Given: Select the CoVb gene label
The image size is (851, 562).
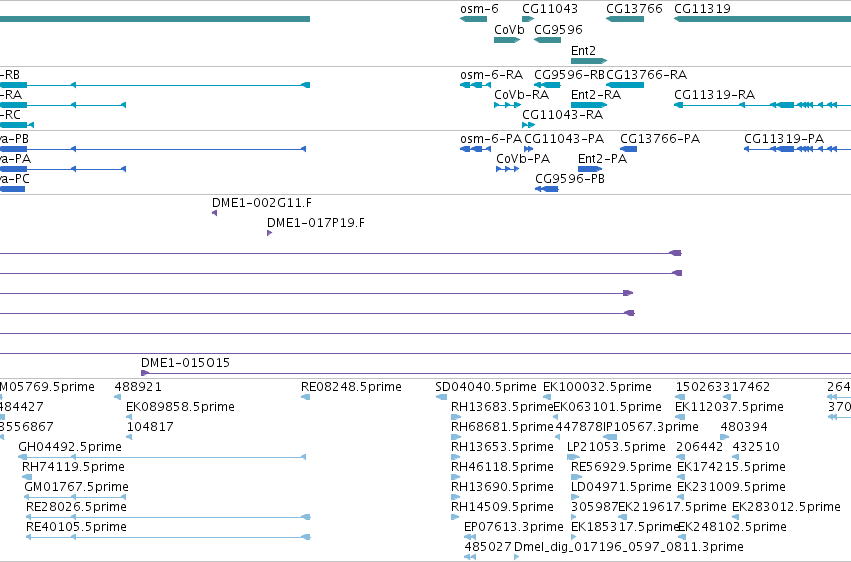Looking at the screenshot, I should (x=509, y=29).
